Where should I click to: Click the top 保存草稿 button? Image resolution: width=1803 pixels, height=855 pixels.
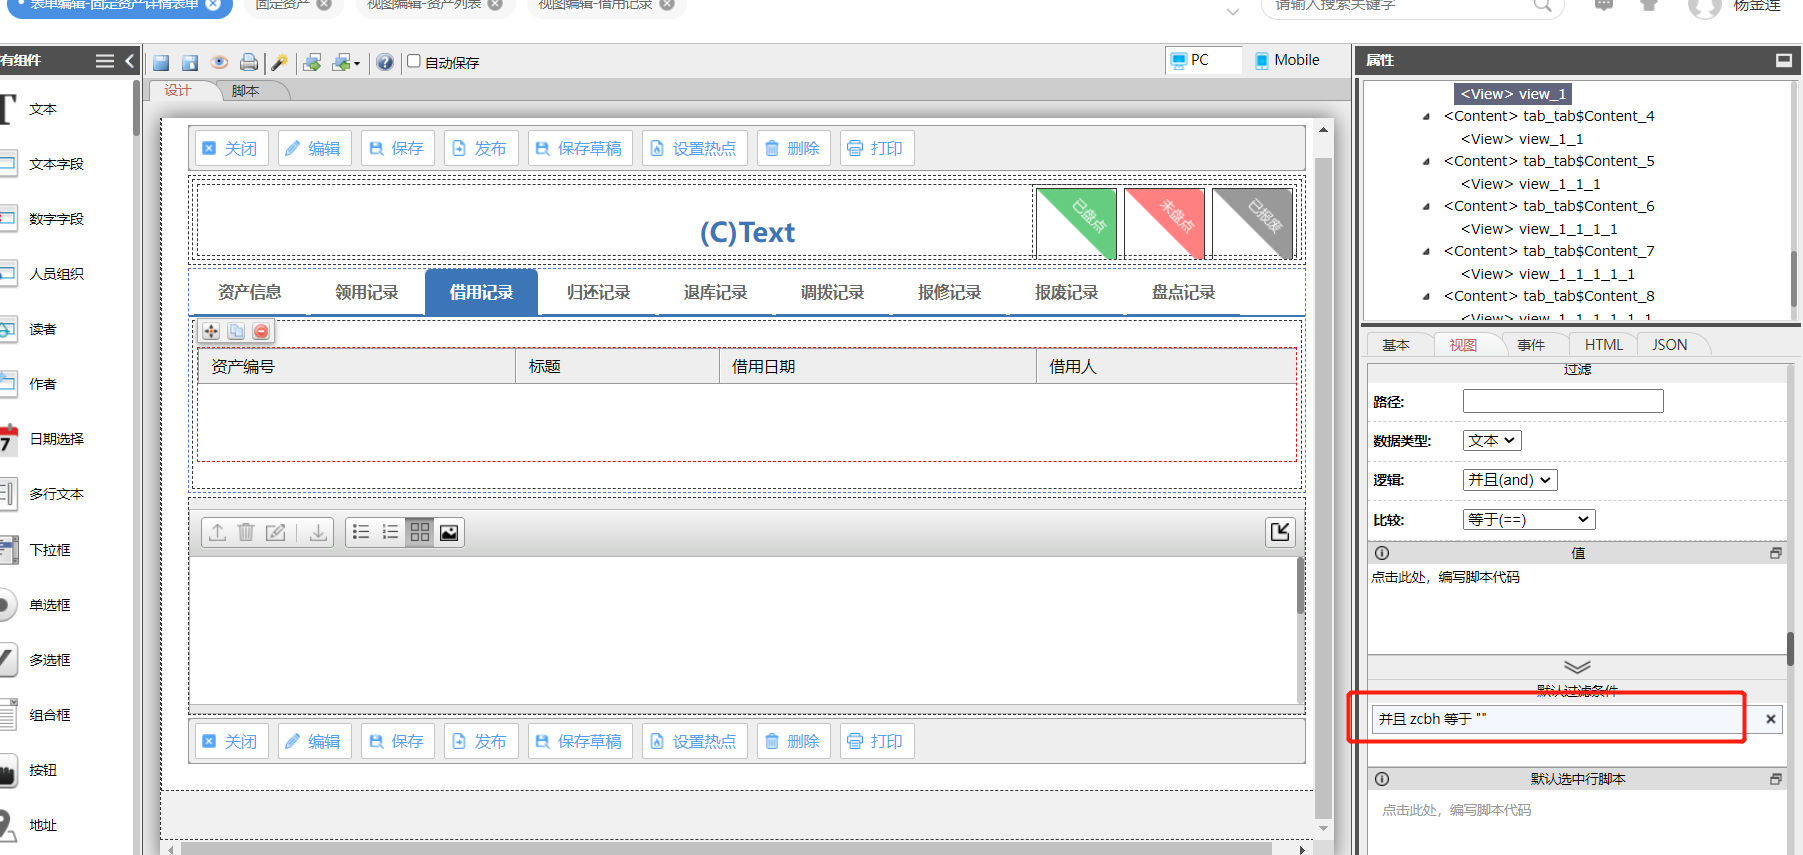pos(580,149)
